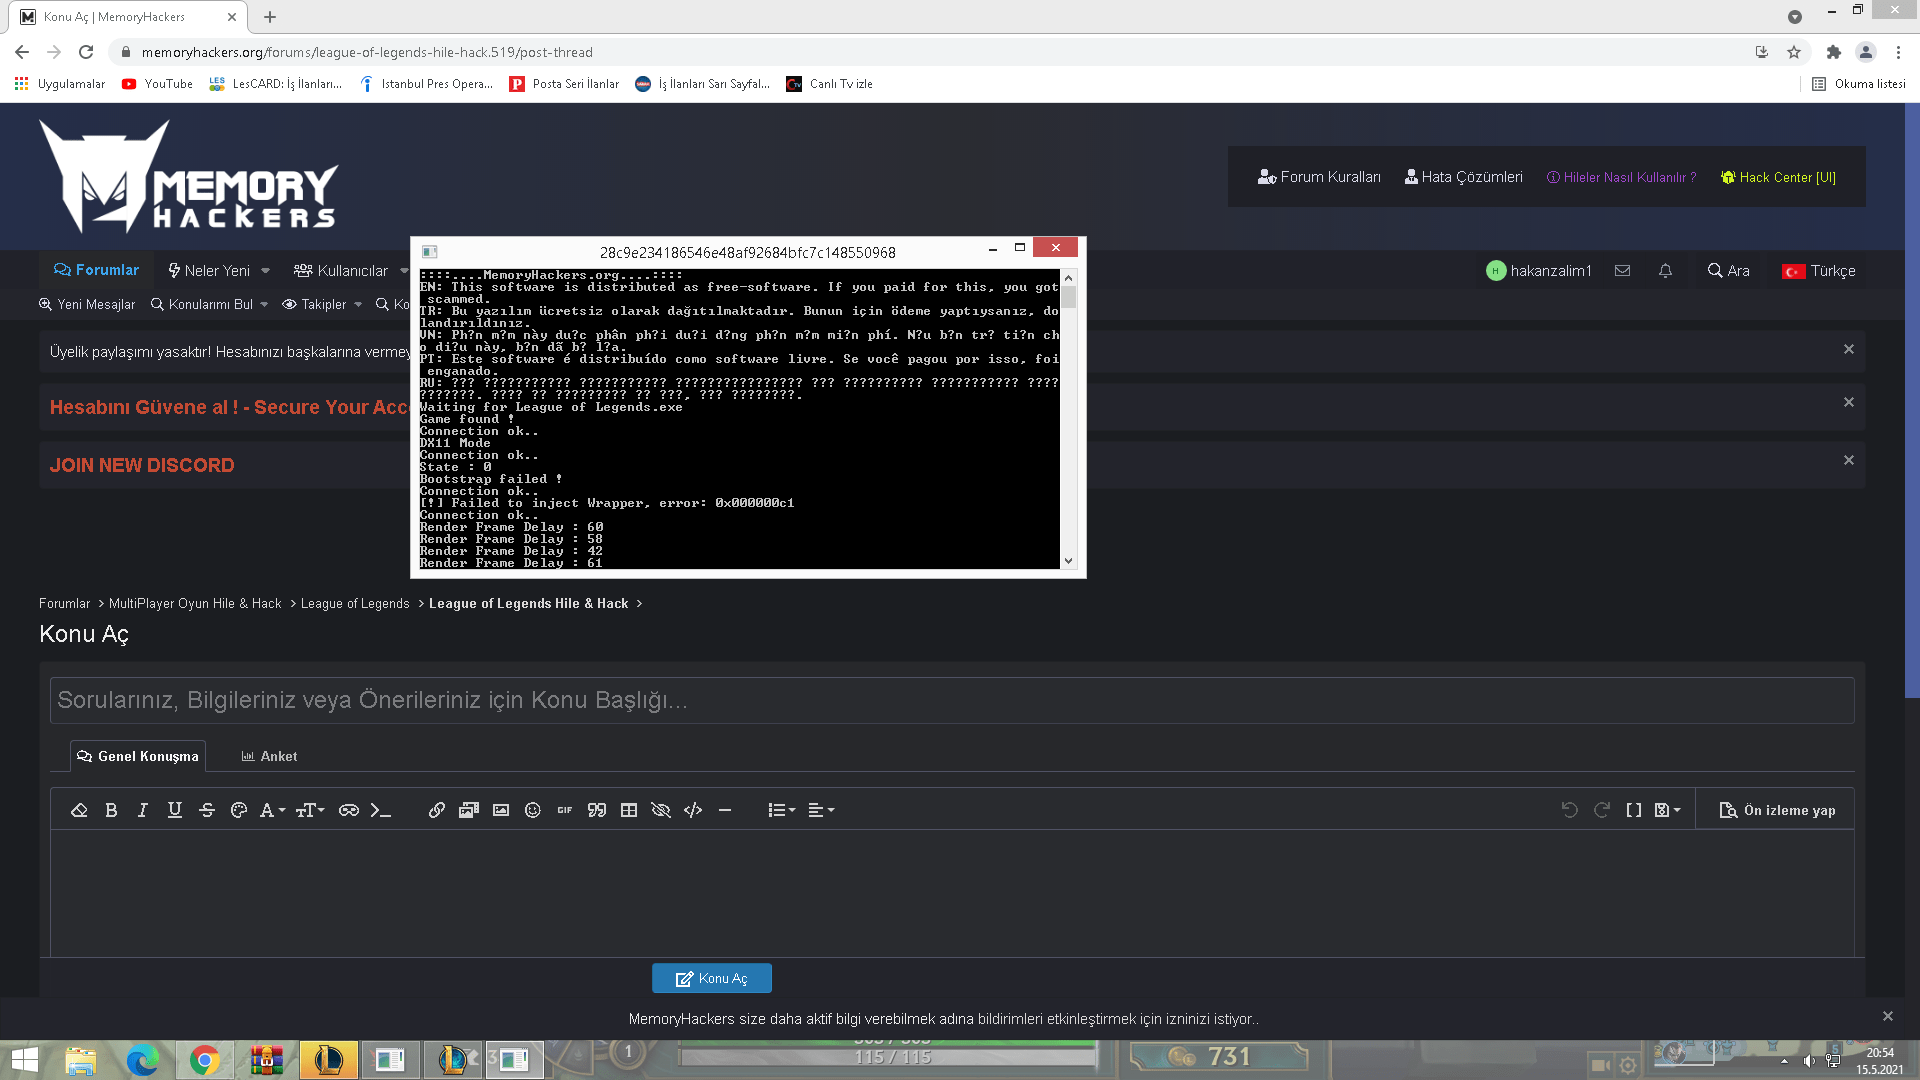Open Forum Kuralları link
The height and width of the screenshot is (1080, 1920).
tap(1319, 177)
